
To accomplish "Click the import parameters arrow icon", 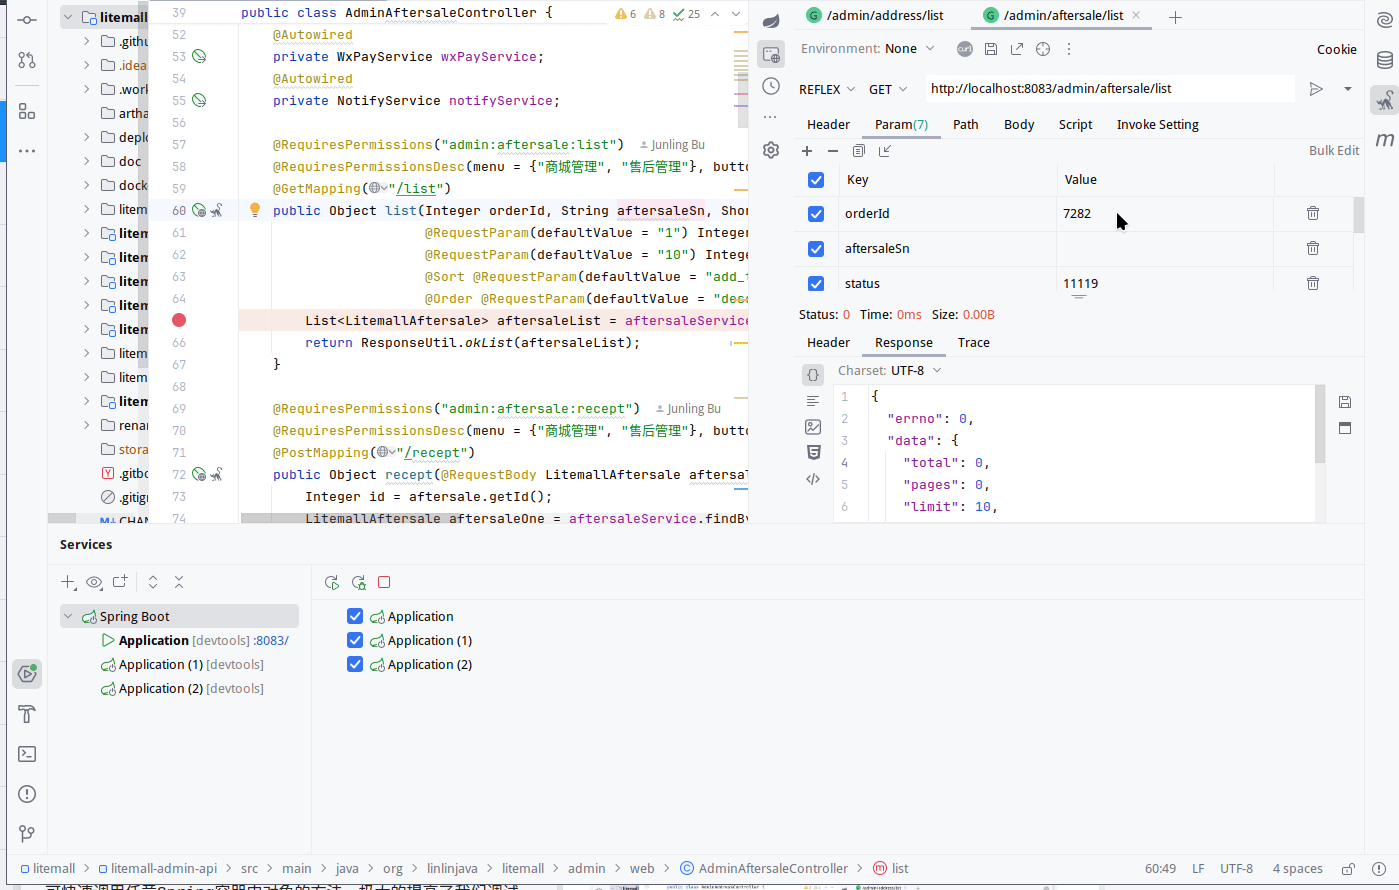I will (x=885, y=151).
